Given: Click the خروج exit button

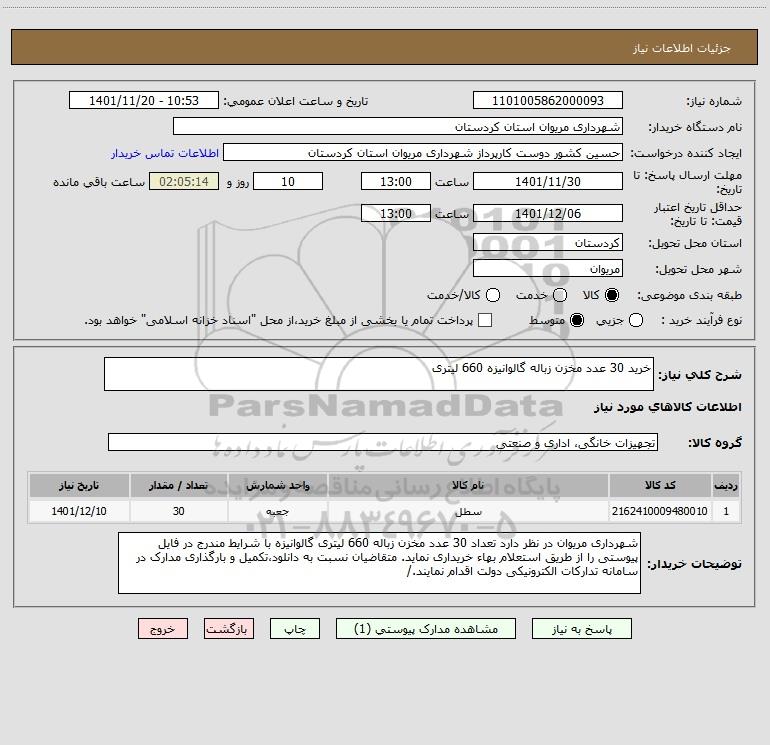Looking at the screenshot, I should coord(163,629).
